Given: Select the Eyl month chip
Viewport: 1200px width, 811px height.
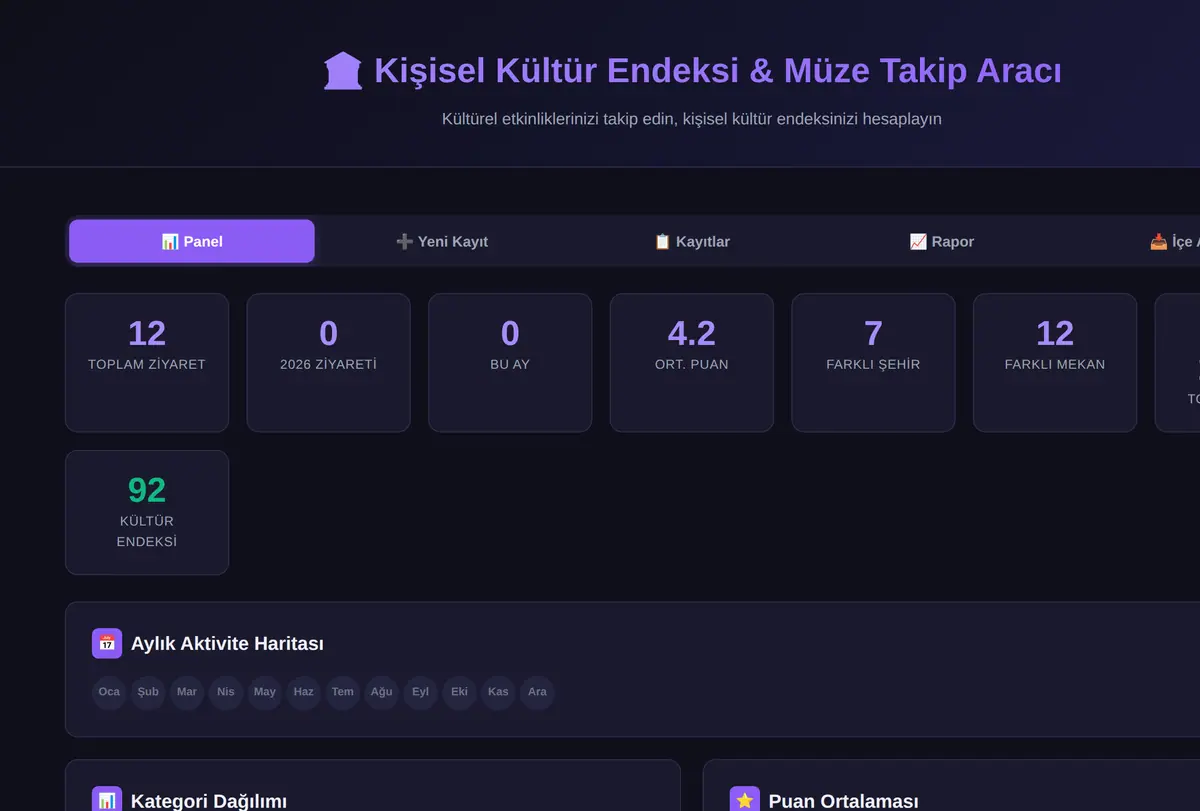Looking at the screenshot, I should 421,692.
